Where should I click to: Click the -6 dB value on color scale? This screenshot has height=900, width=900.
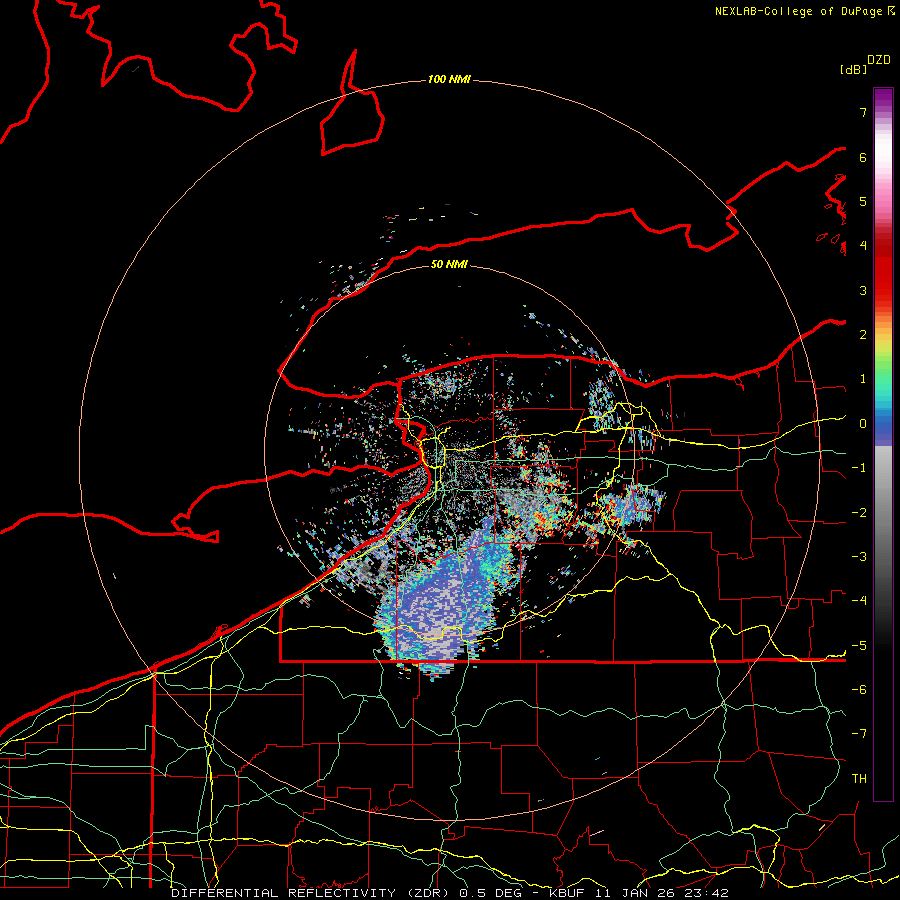pos(859,690)
